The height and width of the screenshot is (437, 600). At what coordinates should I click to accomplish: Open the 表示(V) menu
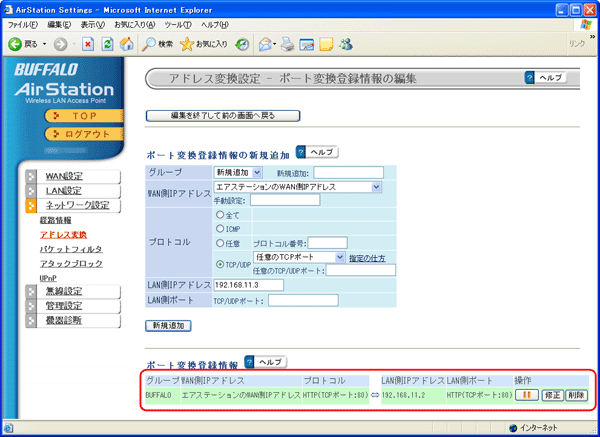92,24
